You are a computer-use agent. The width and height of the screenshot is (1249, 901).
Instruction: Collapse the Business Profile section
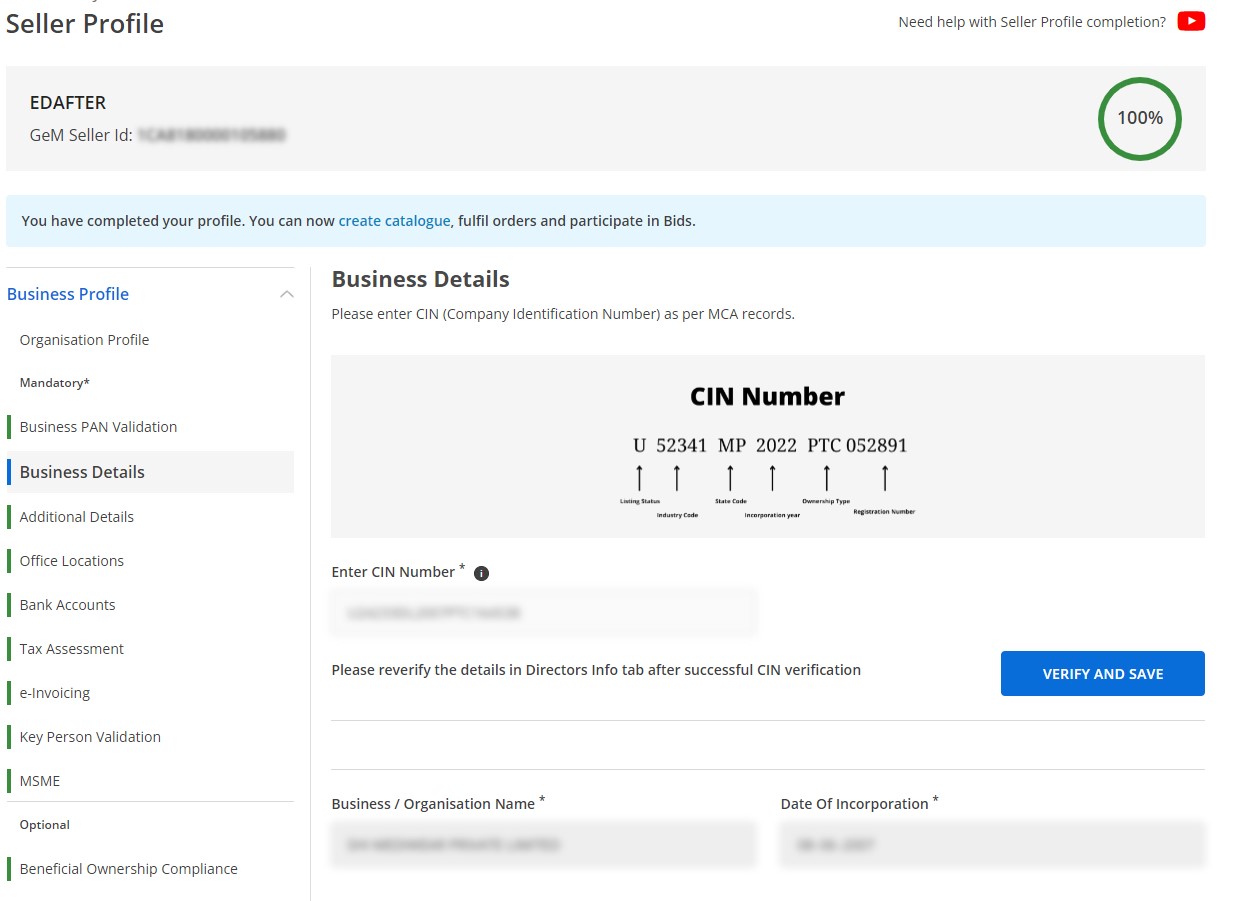(x=287, y=293)
